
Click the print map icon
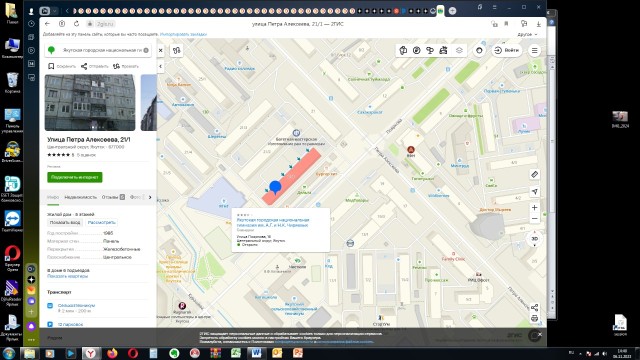(x=534, y=318)
